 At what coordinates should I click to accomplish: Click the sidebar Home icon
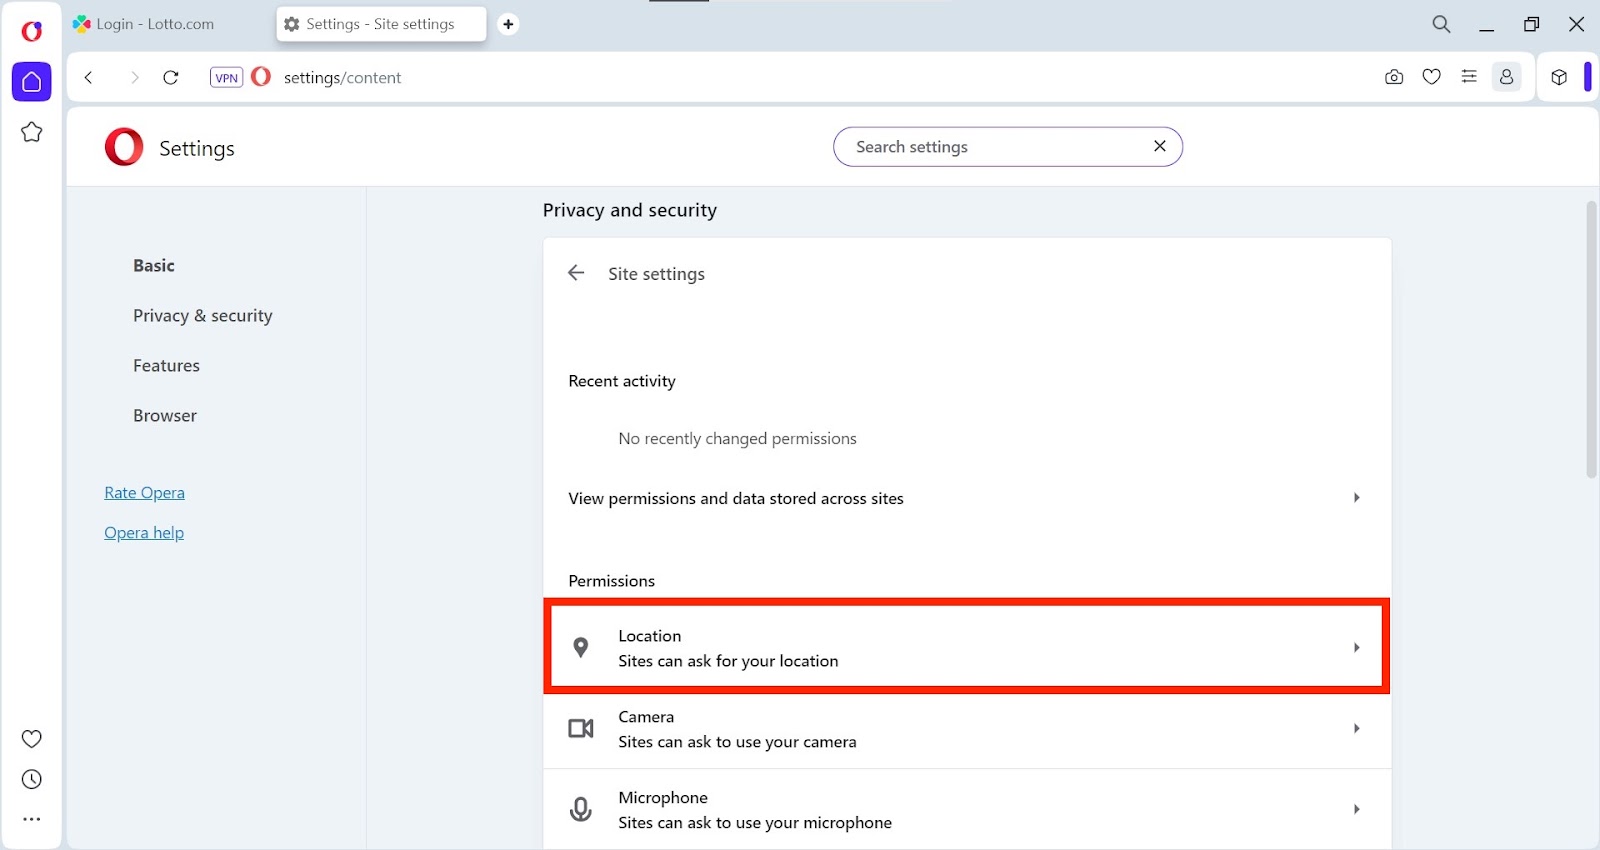point(32,82)
